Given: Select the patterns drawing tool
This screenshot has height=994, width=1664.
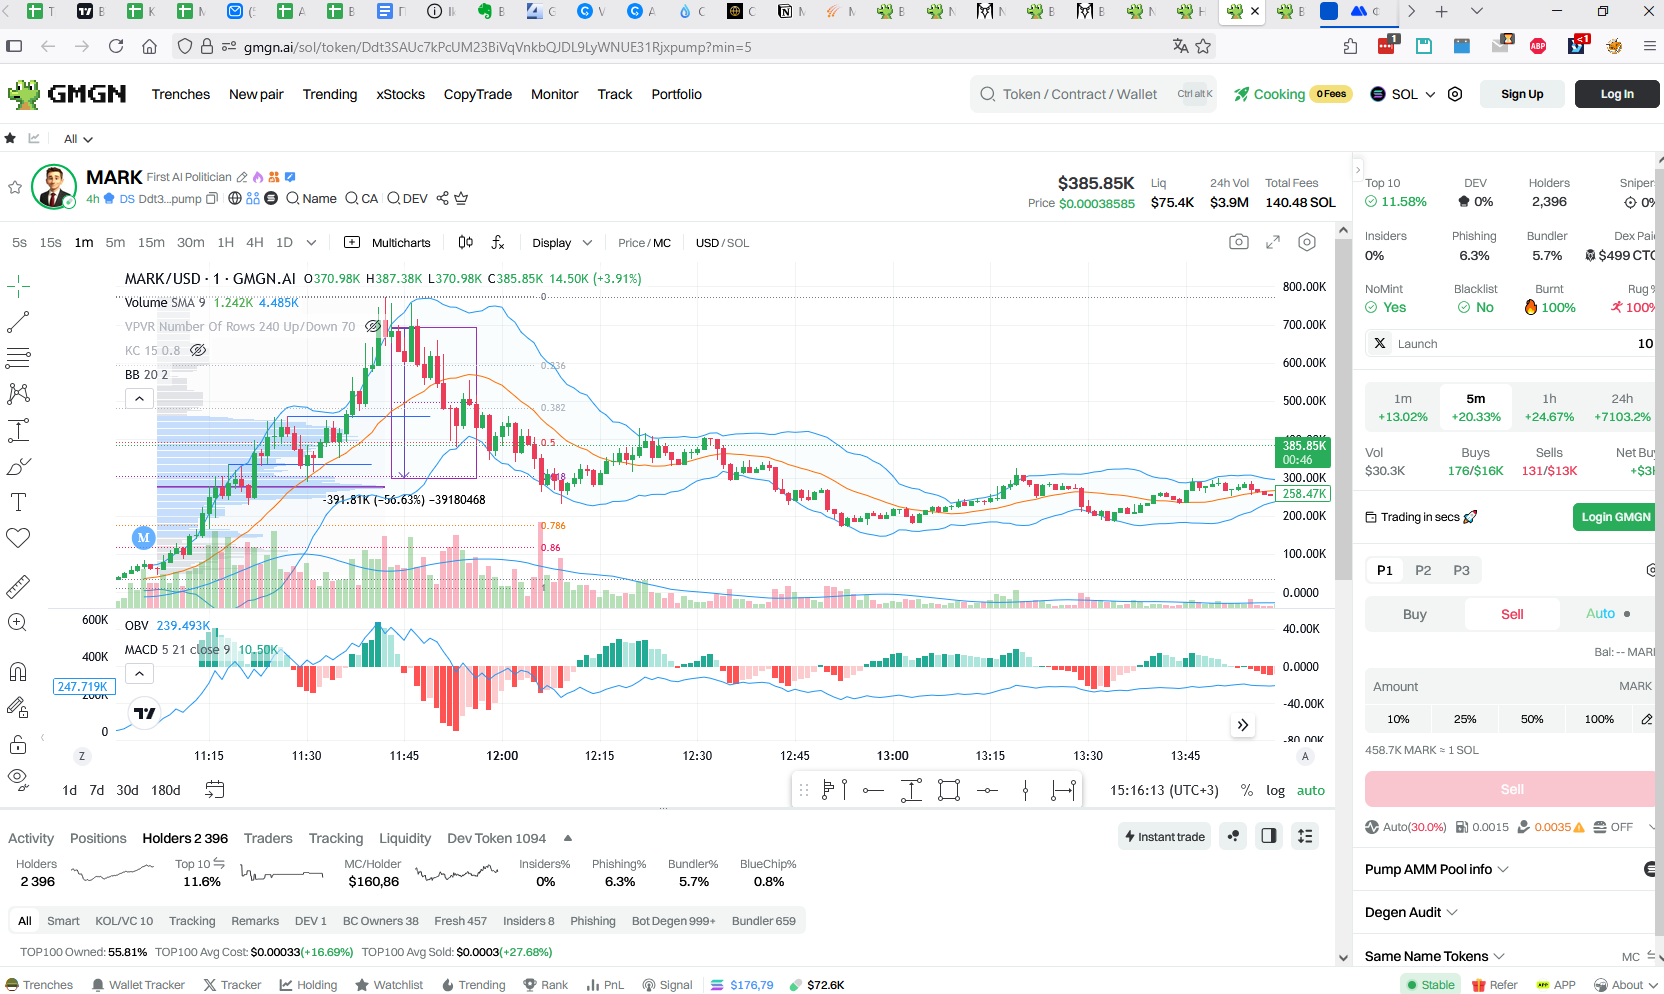Looking at the screenshot, I should point(18,394).
